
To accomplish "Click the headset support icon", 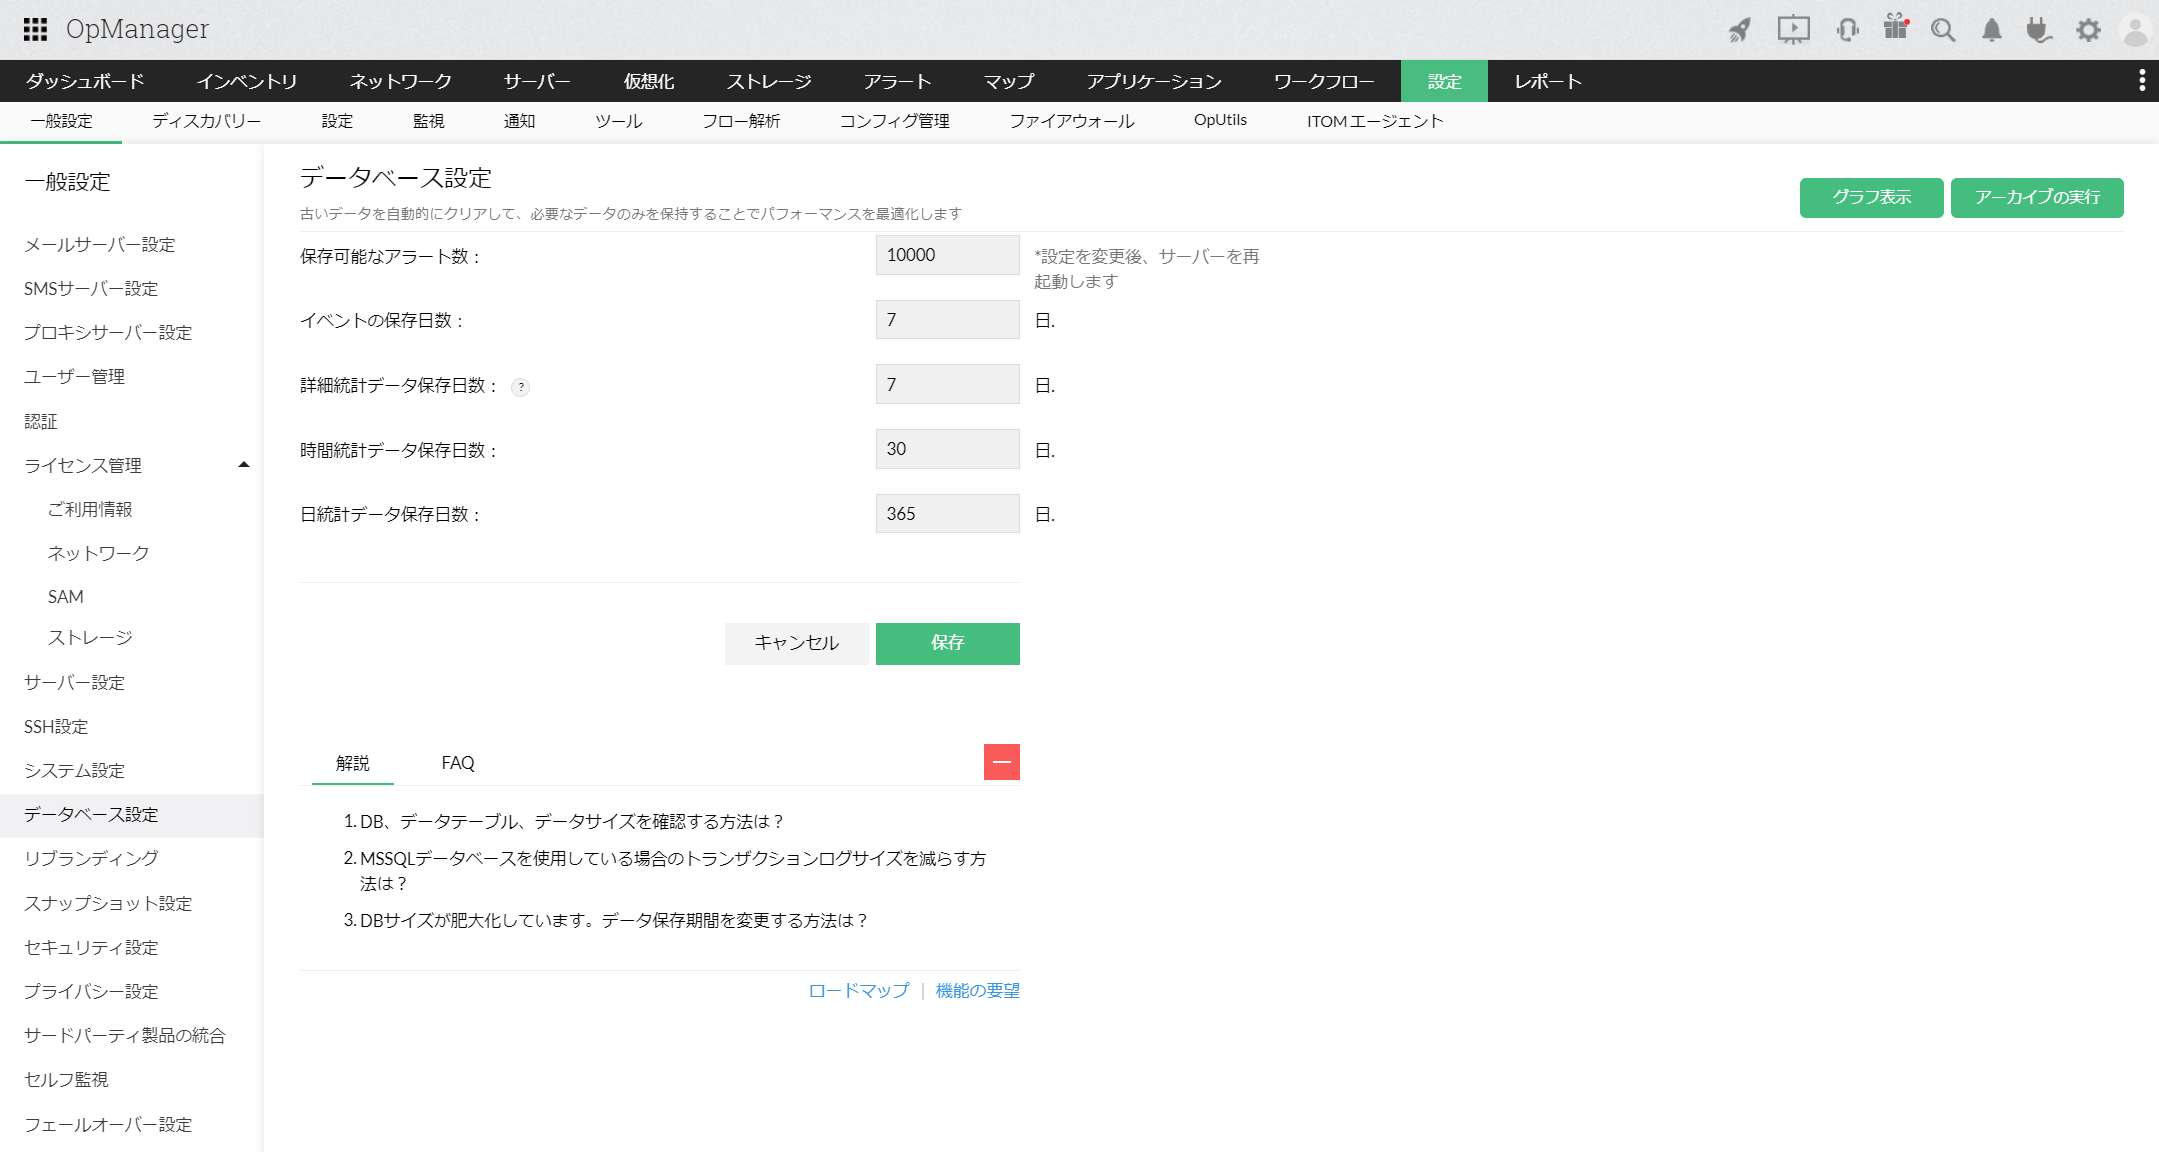I will coord(1847,30).
